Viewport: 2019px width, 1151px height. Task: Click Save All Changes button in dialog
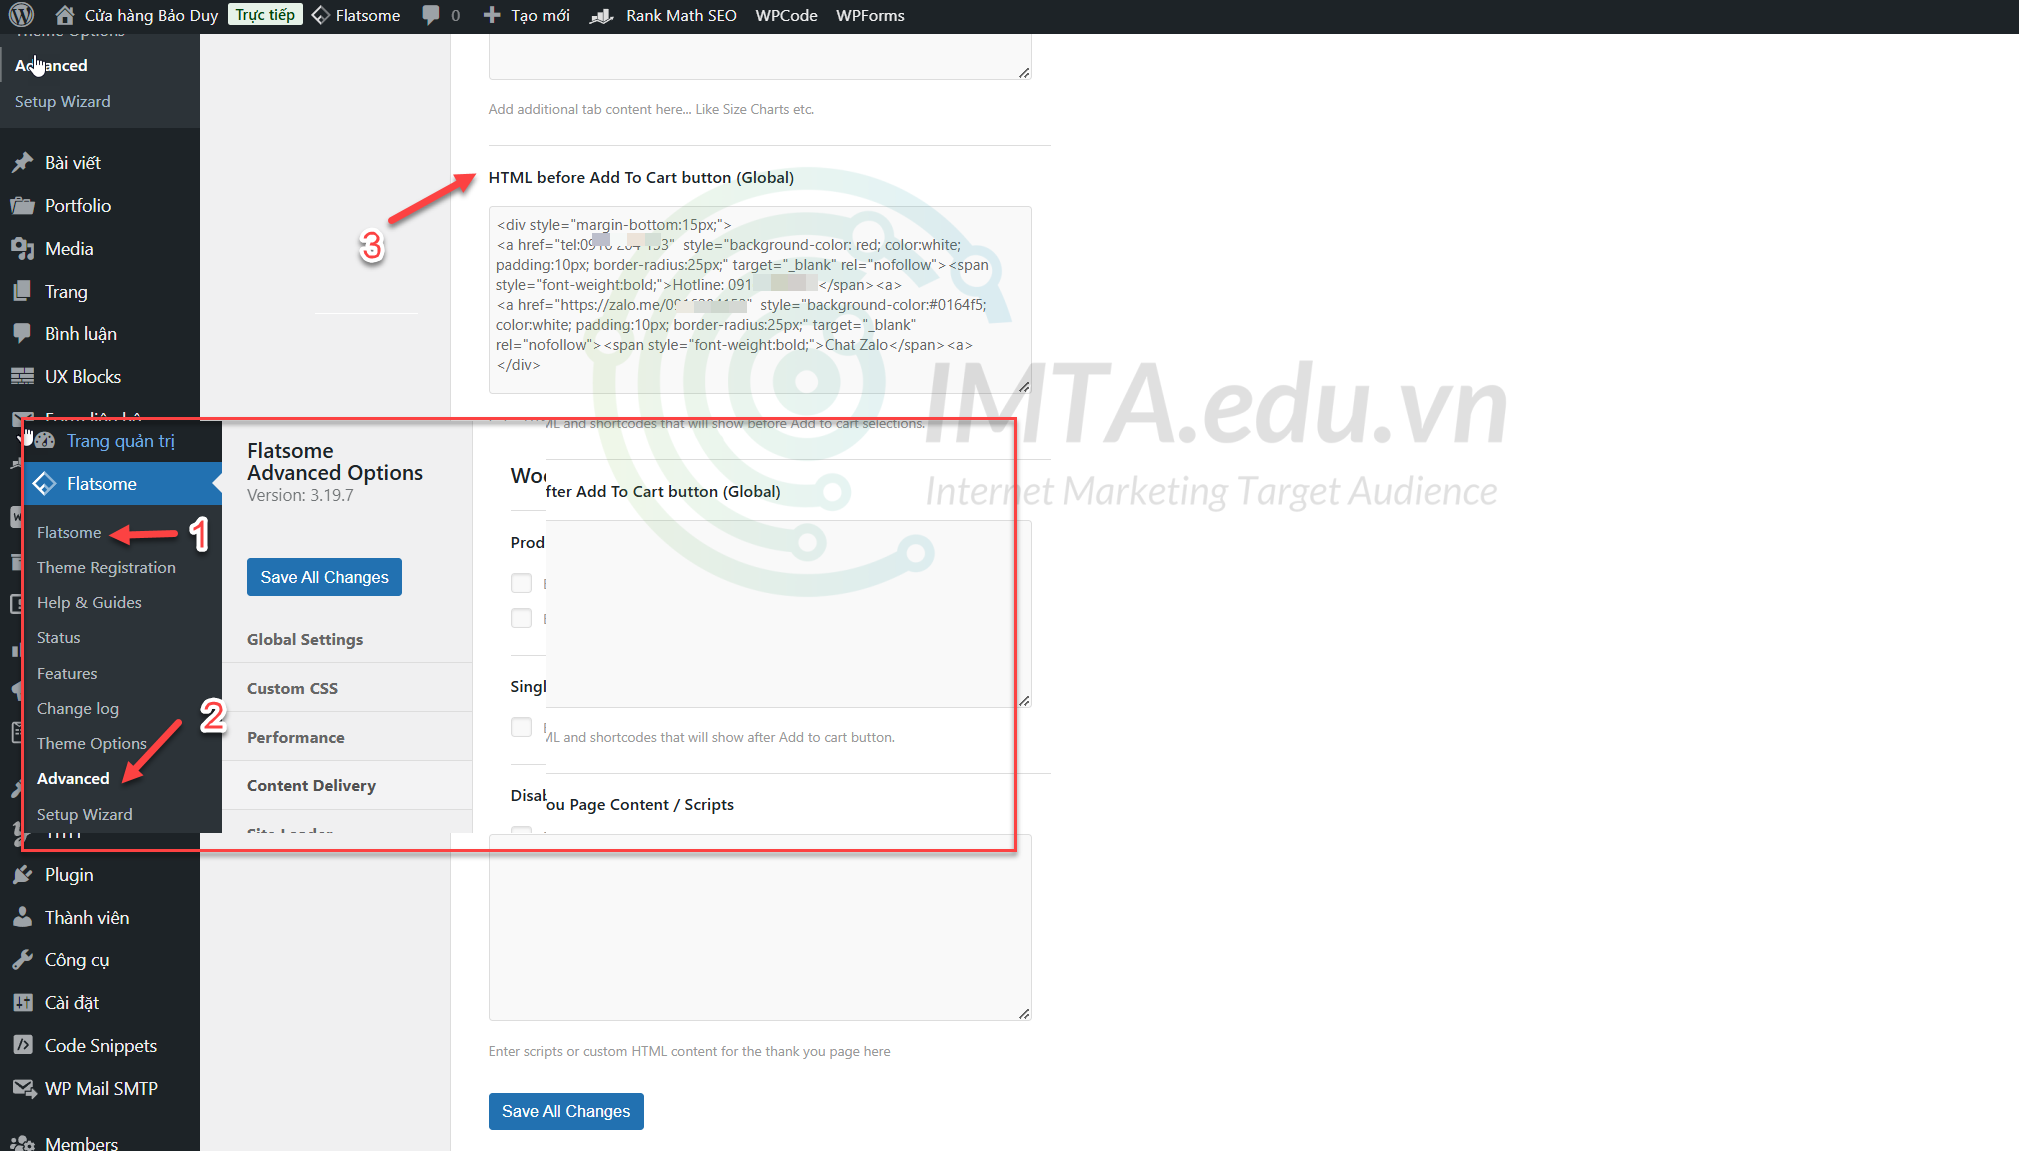tap(323, 577)
